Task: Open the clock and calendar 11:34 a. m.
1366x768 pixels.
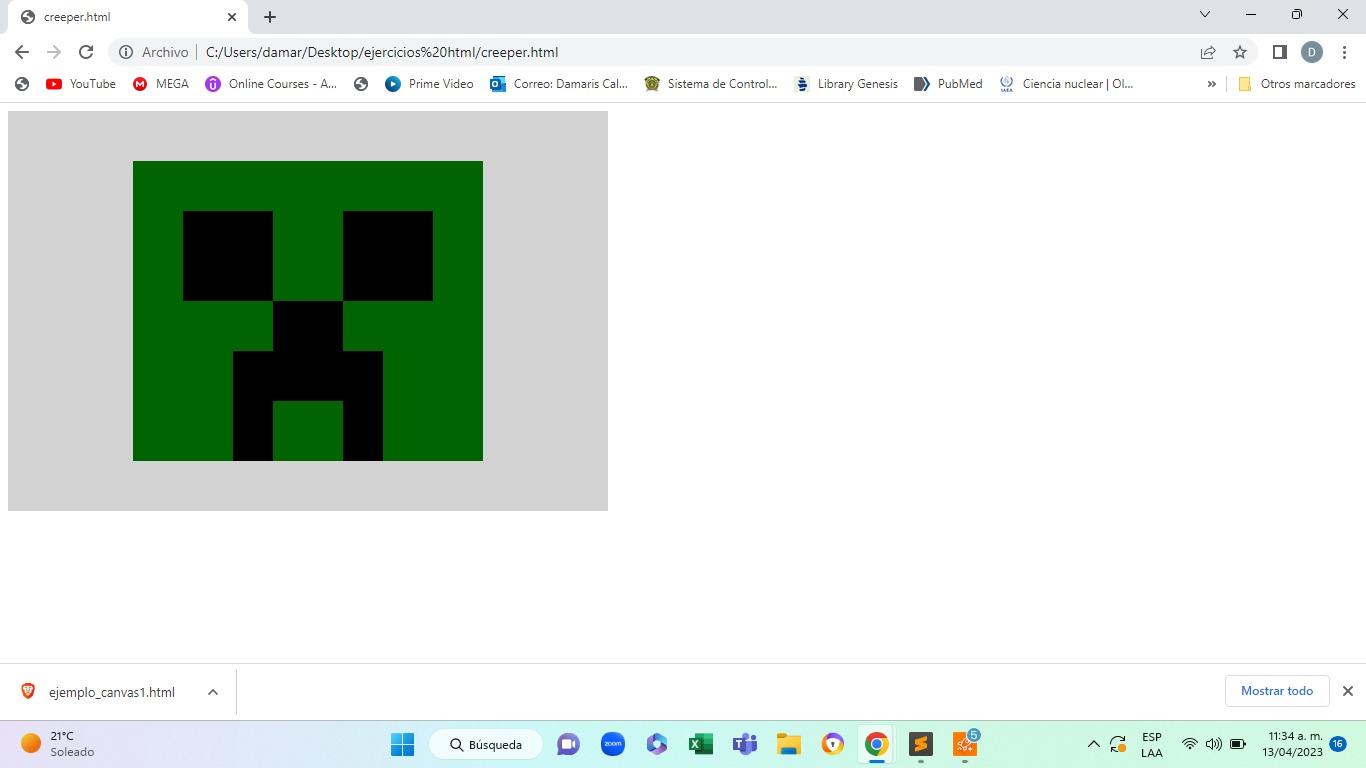Action: tap(1292, 744)
